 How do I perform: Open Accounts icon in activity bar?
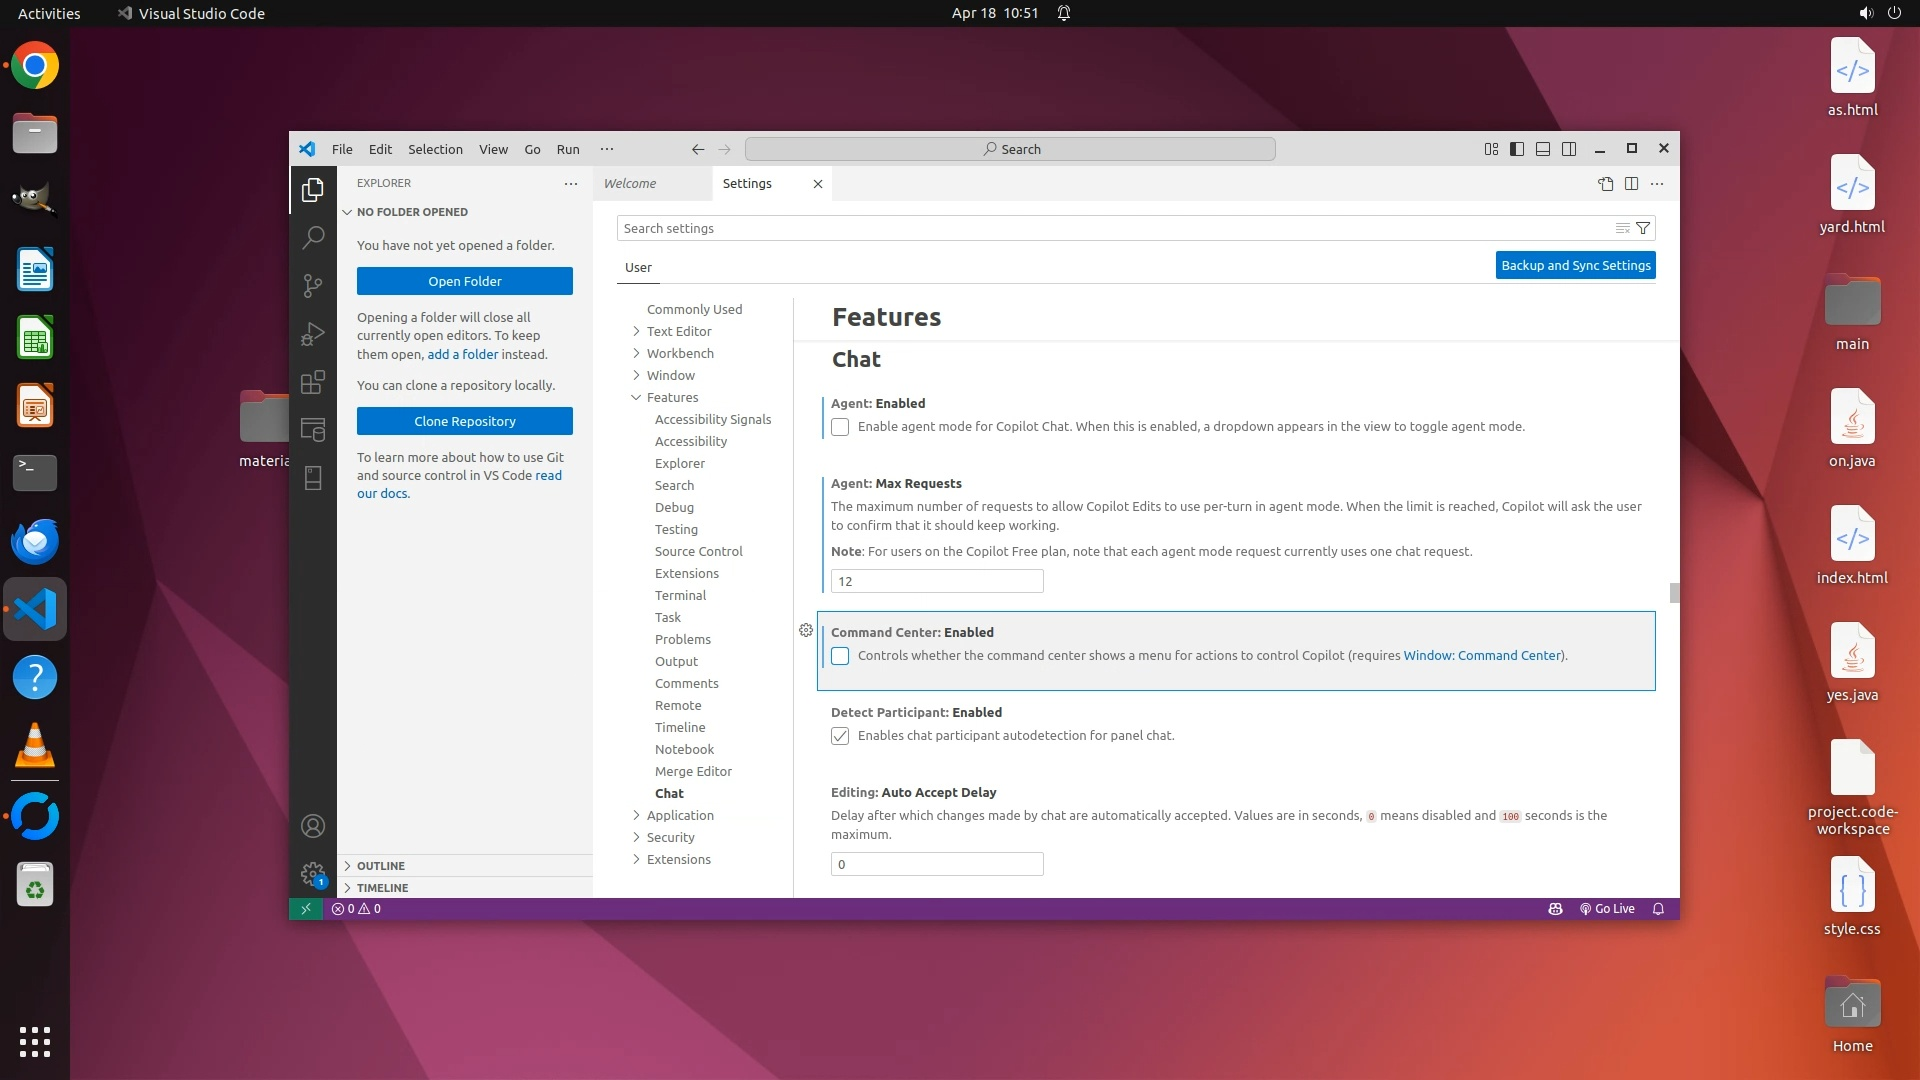pyautogui.click(x=313, y=826)
